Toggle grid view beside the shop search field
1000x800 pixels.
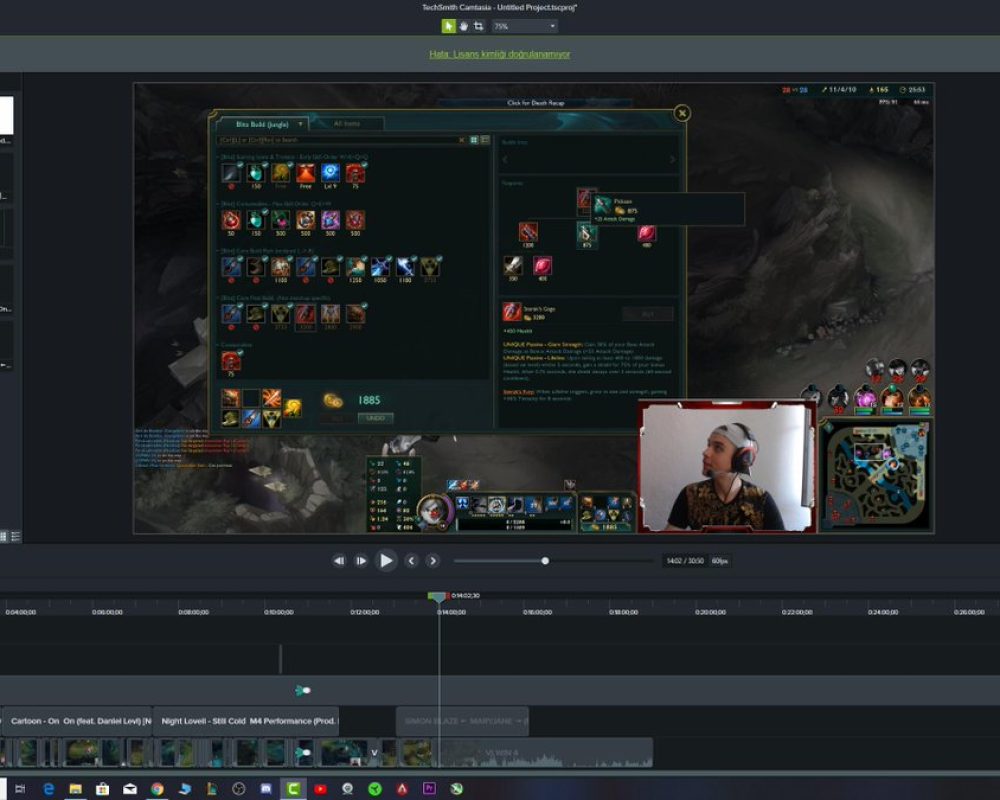coord(473,139)
